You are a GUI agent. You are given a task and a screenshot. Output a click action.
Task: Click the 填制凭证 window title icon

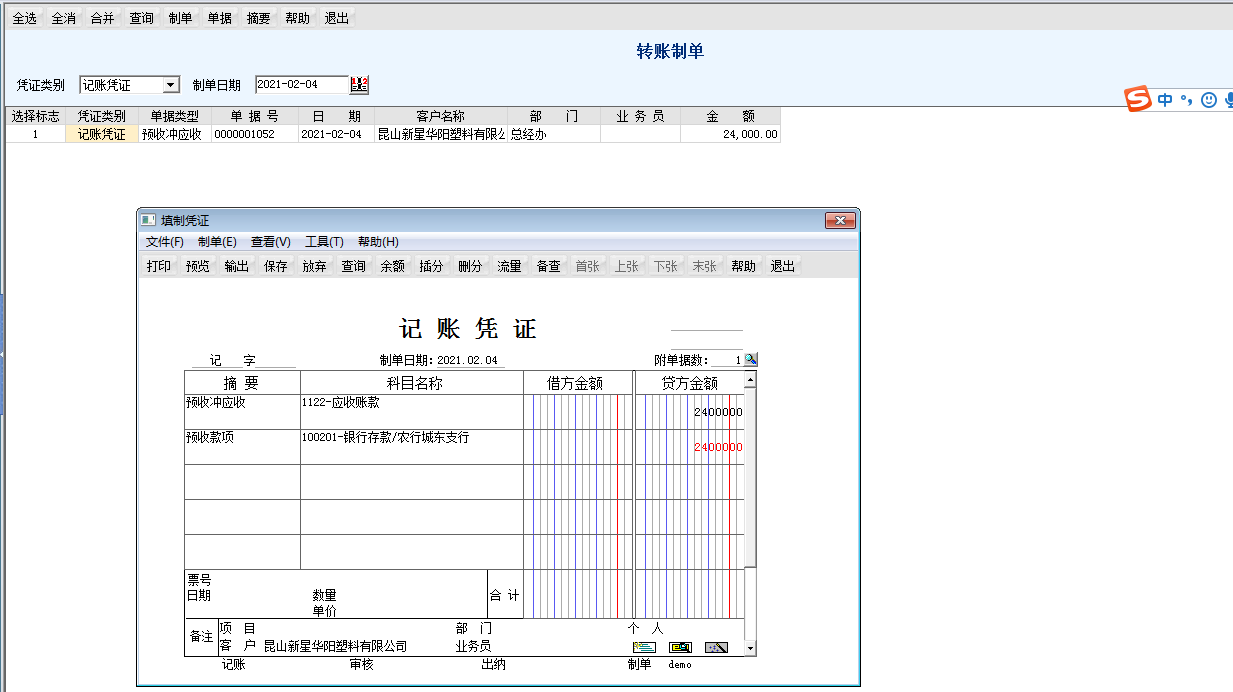(148, 220)
